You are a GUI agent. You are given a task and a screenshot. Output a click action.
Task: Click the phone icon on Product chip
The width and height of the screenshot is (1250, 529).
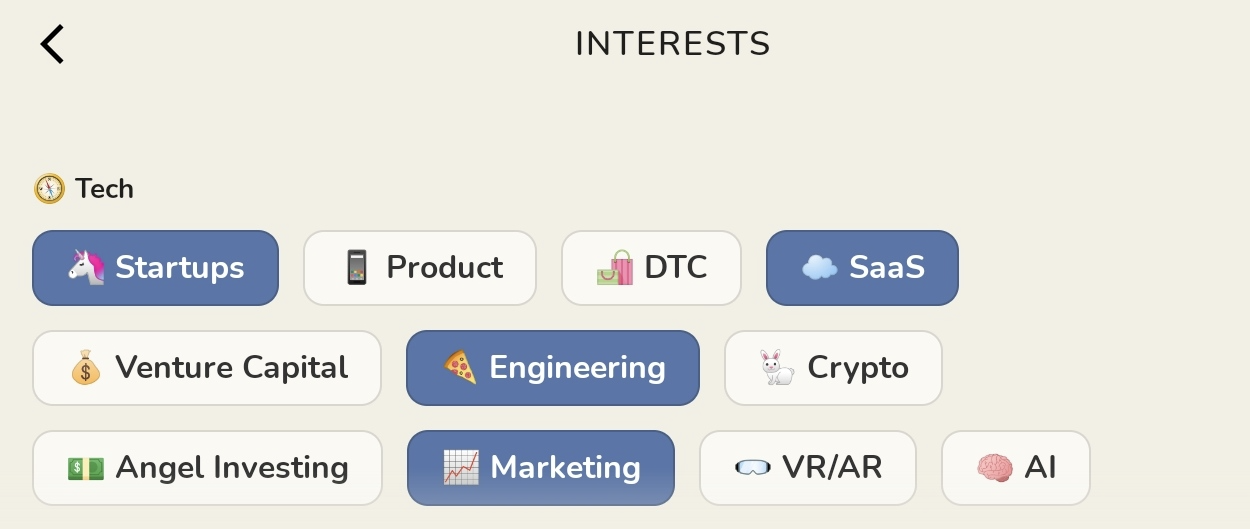357,268
